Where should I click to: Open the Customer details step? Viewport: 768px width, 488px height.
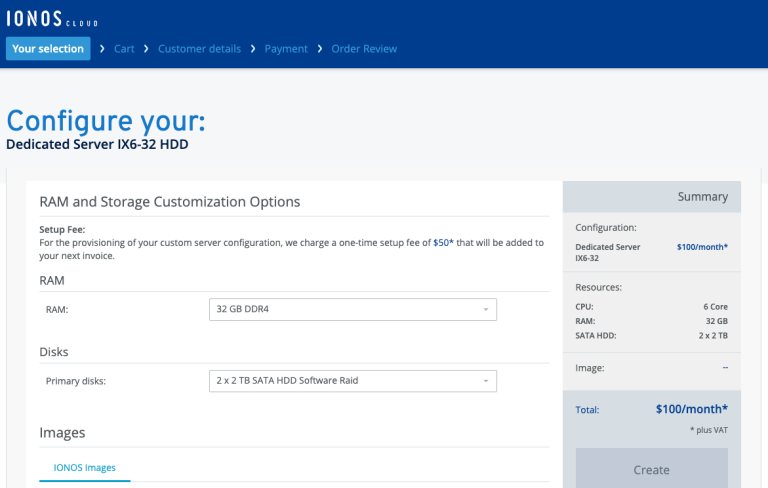(198, 49)
